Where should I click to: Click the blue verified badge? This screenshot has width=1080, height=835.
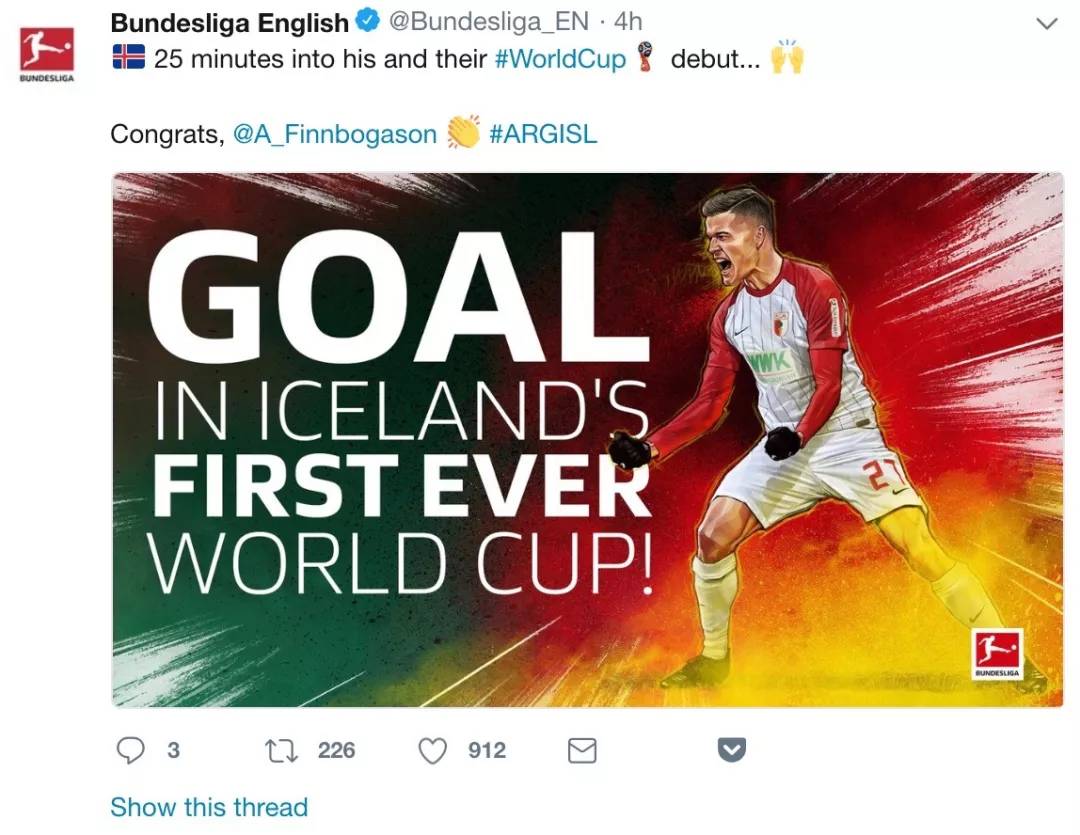pos(367,22)
